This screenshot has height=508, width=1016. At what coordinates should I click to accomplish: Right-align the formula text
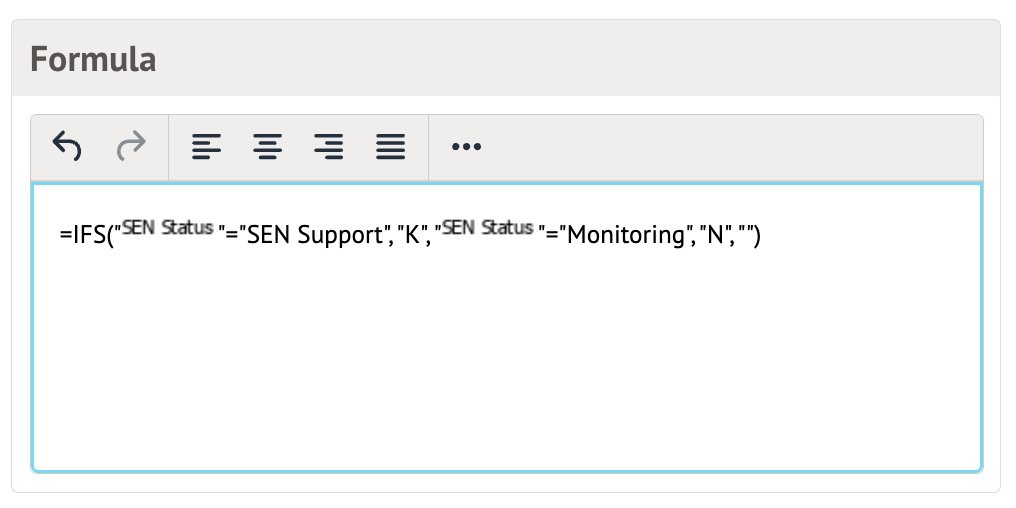click(x=328, y=147)
